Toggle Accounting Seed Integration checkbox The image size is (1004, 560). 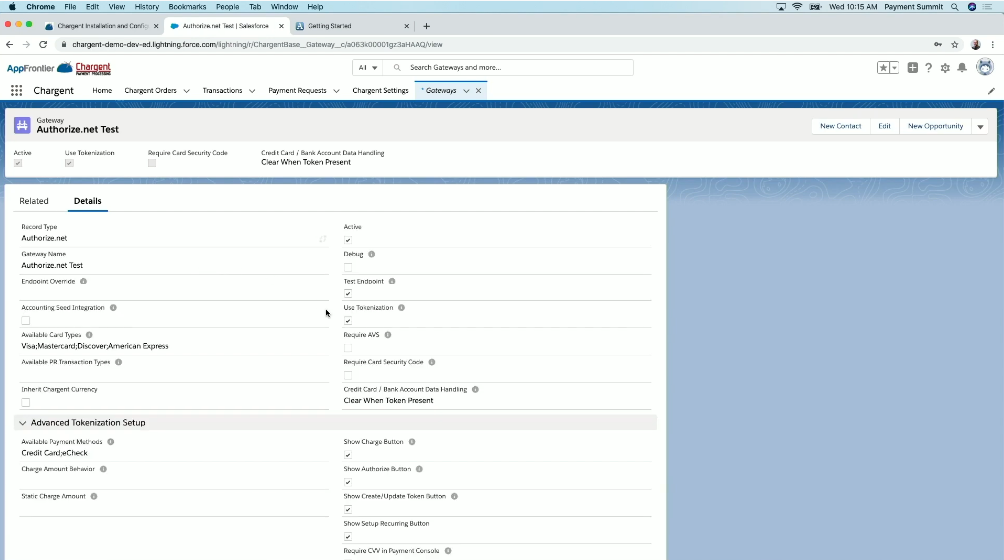(26, 321)
